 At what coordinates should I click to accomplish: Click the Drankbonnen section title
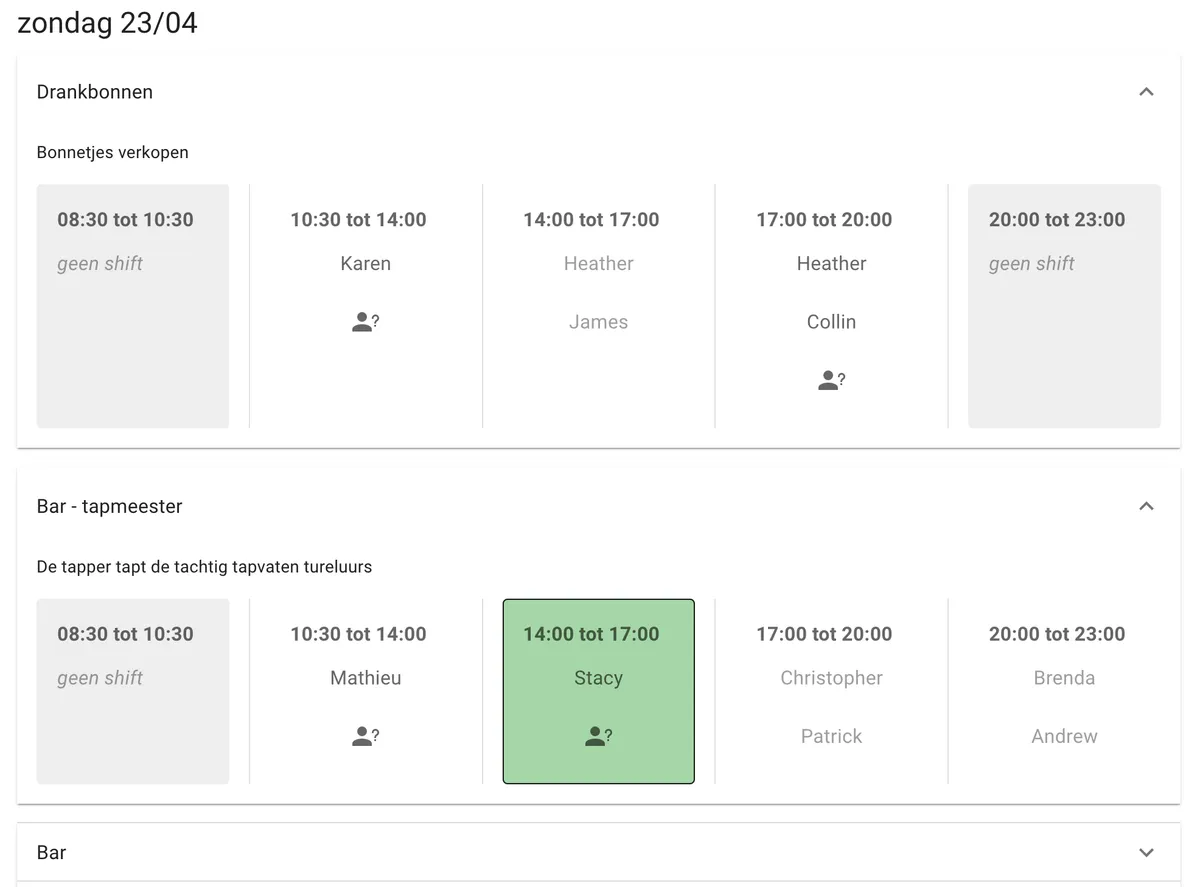(95, 92)
